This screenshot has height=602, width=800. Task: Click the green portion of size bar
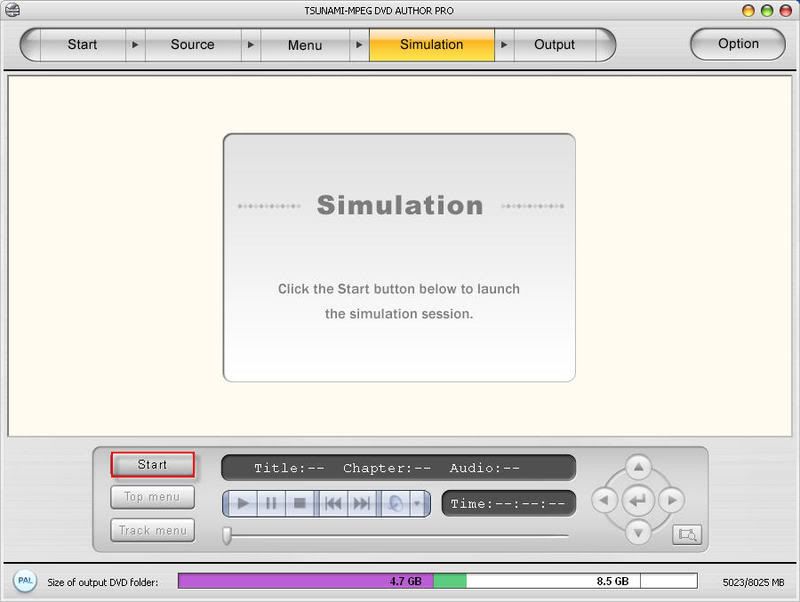[449, 581]
